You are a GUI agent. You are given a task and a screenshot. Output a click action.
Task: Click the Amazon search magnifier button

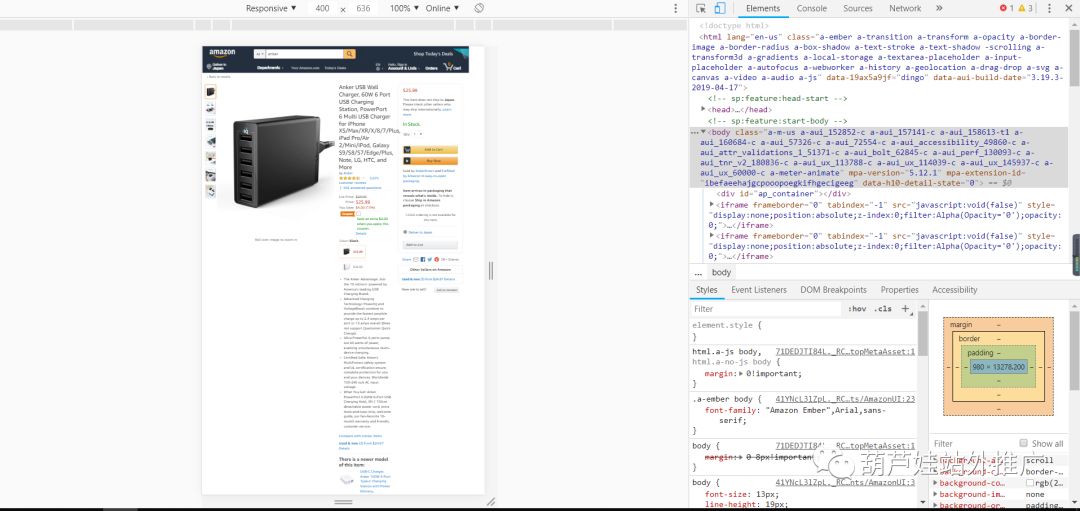click(350, 54)
